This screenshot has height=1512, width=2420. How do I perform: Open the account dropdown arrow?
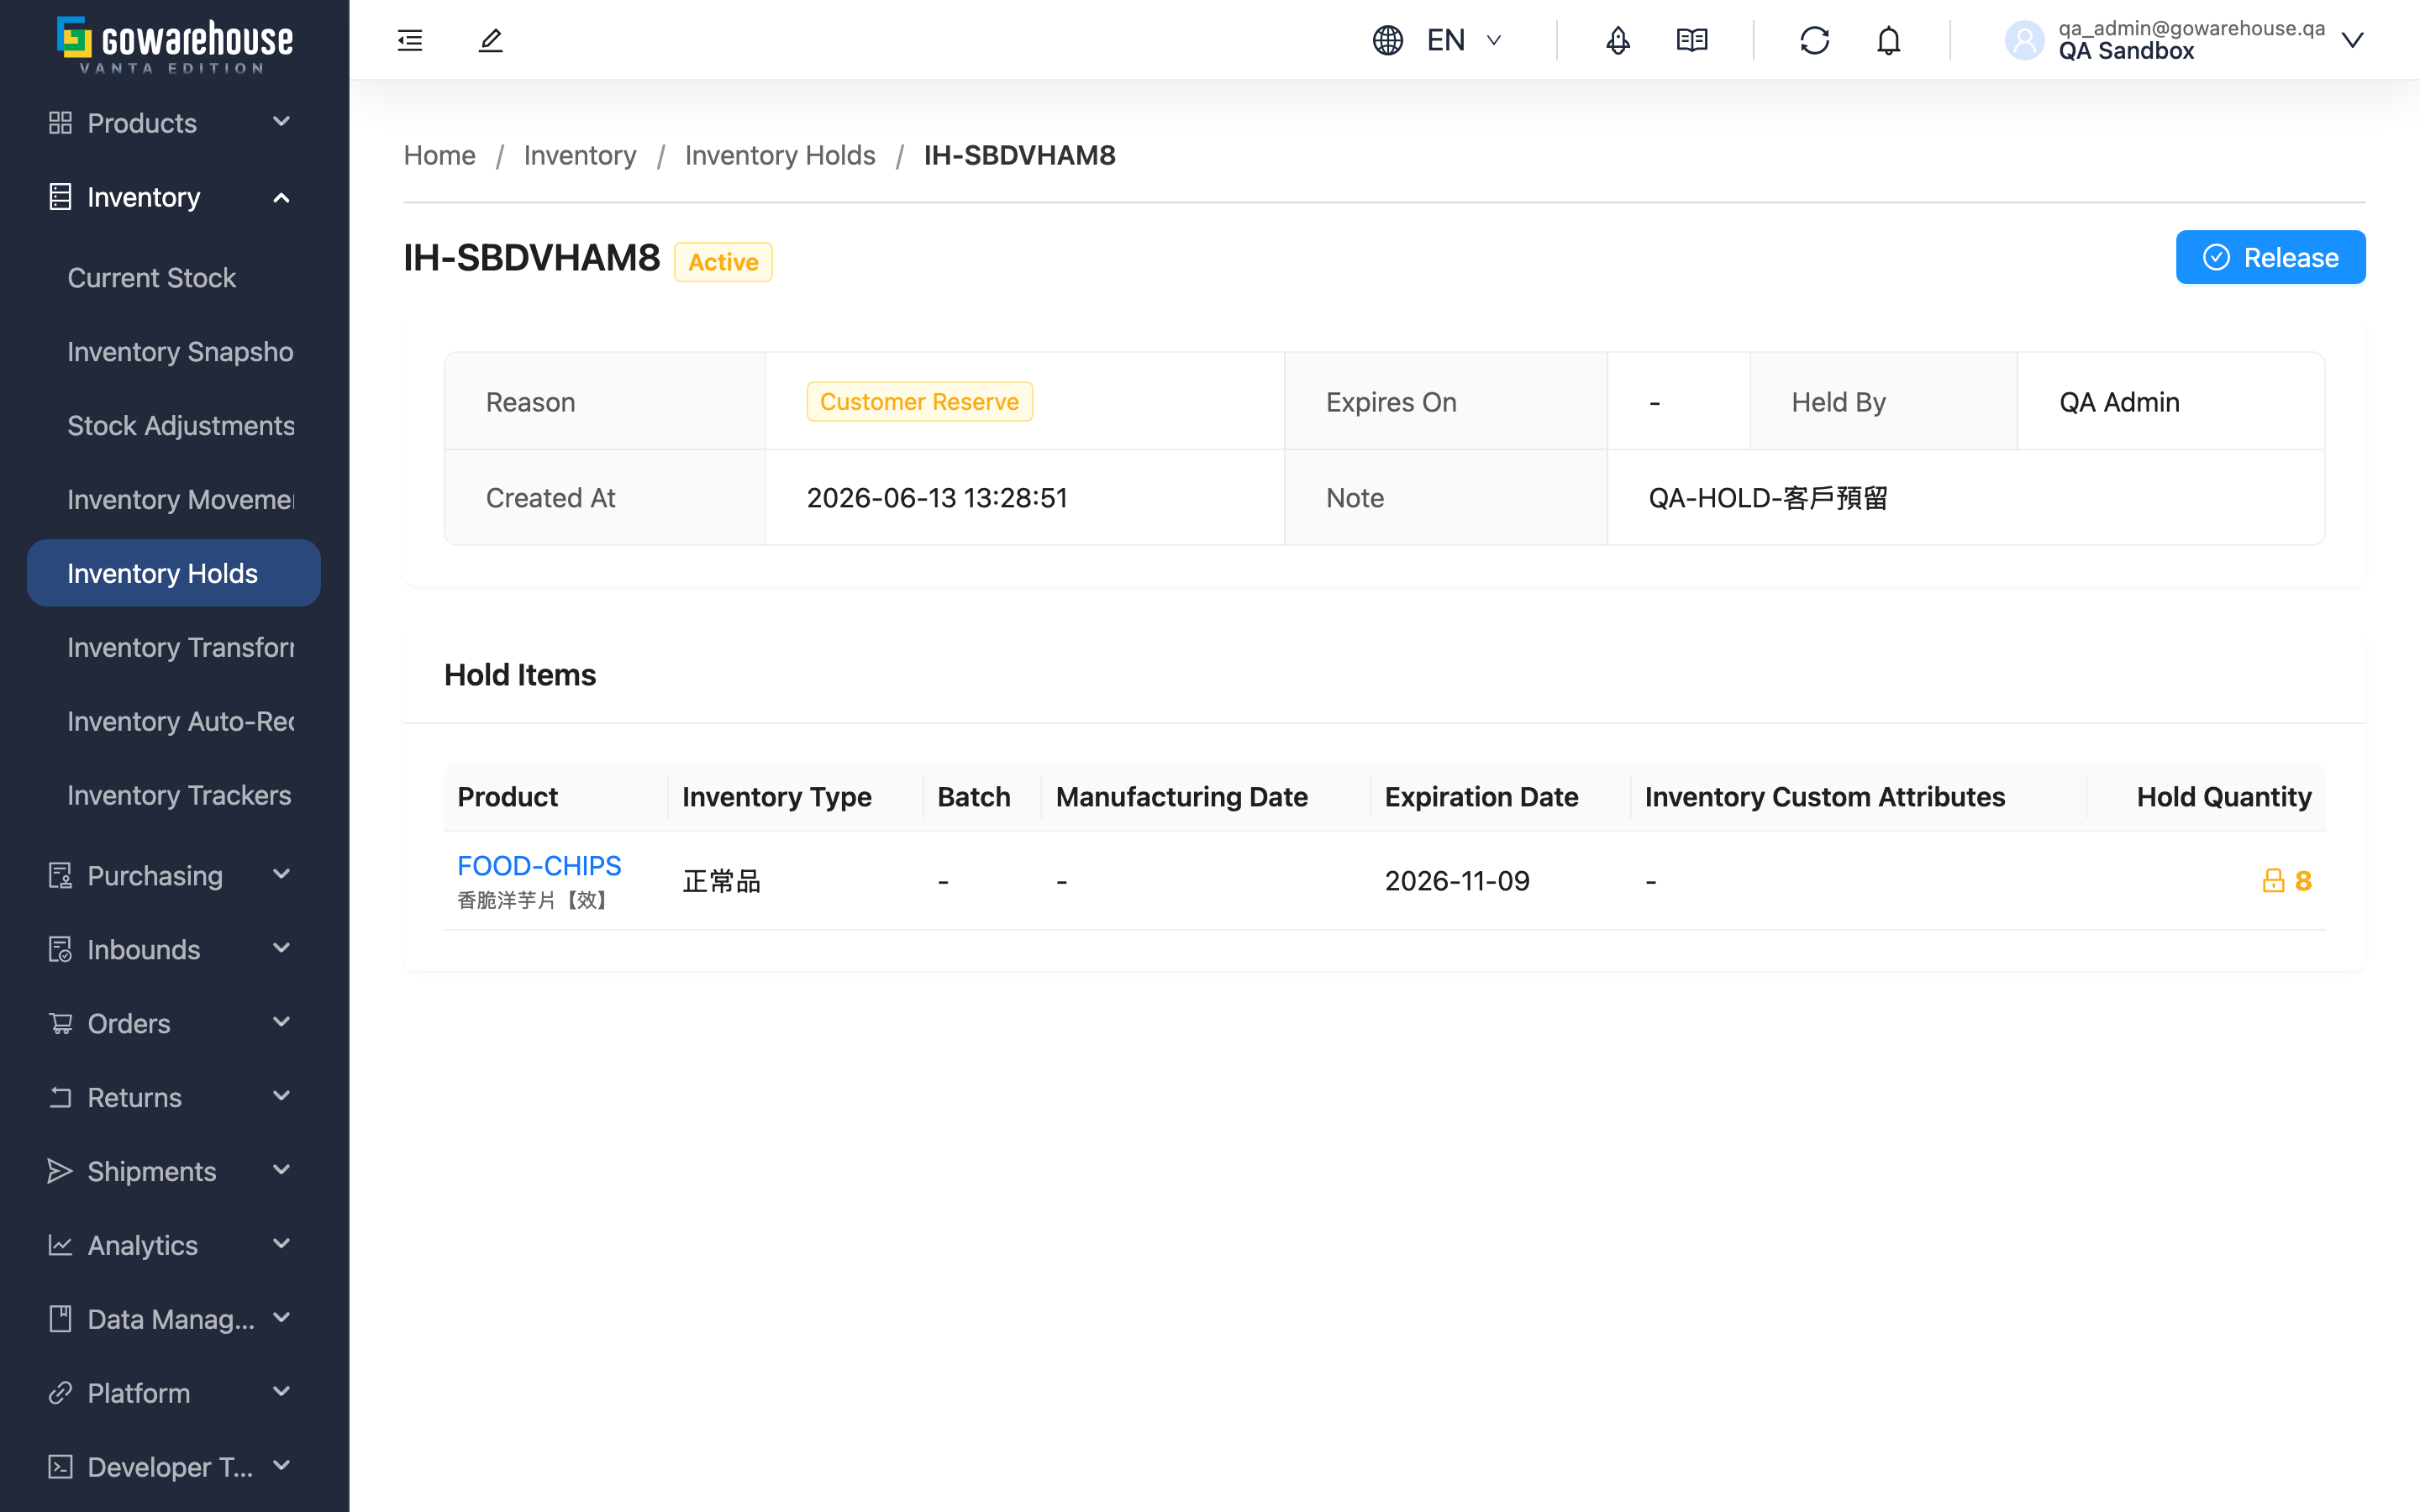click(2353, 40)
